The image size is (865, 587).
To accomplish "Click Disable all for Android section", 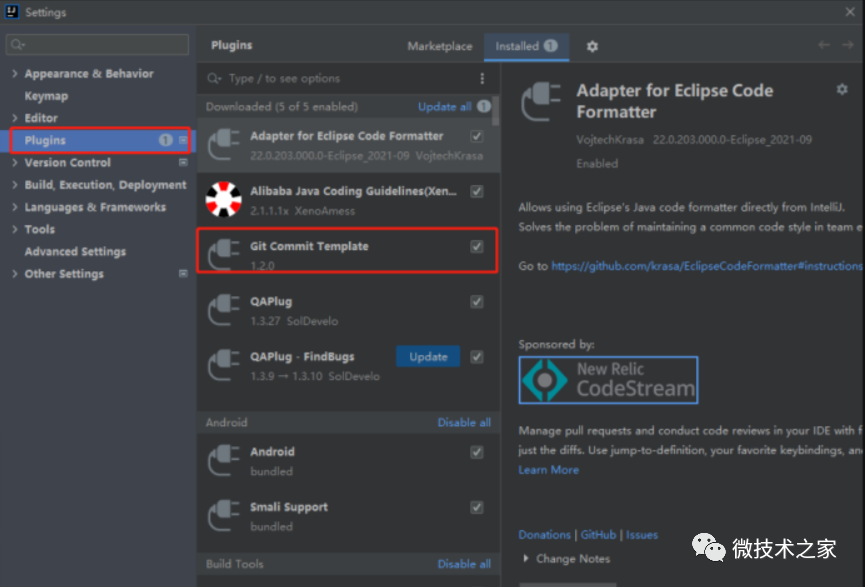I will (464, 423).
